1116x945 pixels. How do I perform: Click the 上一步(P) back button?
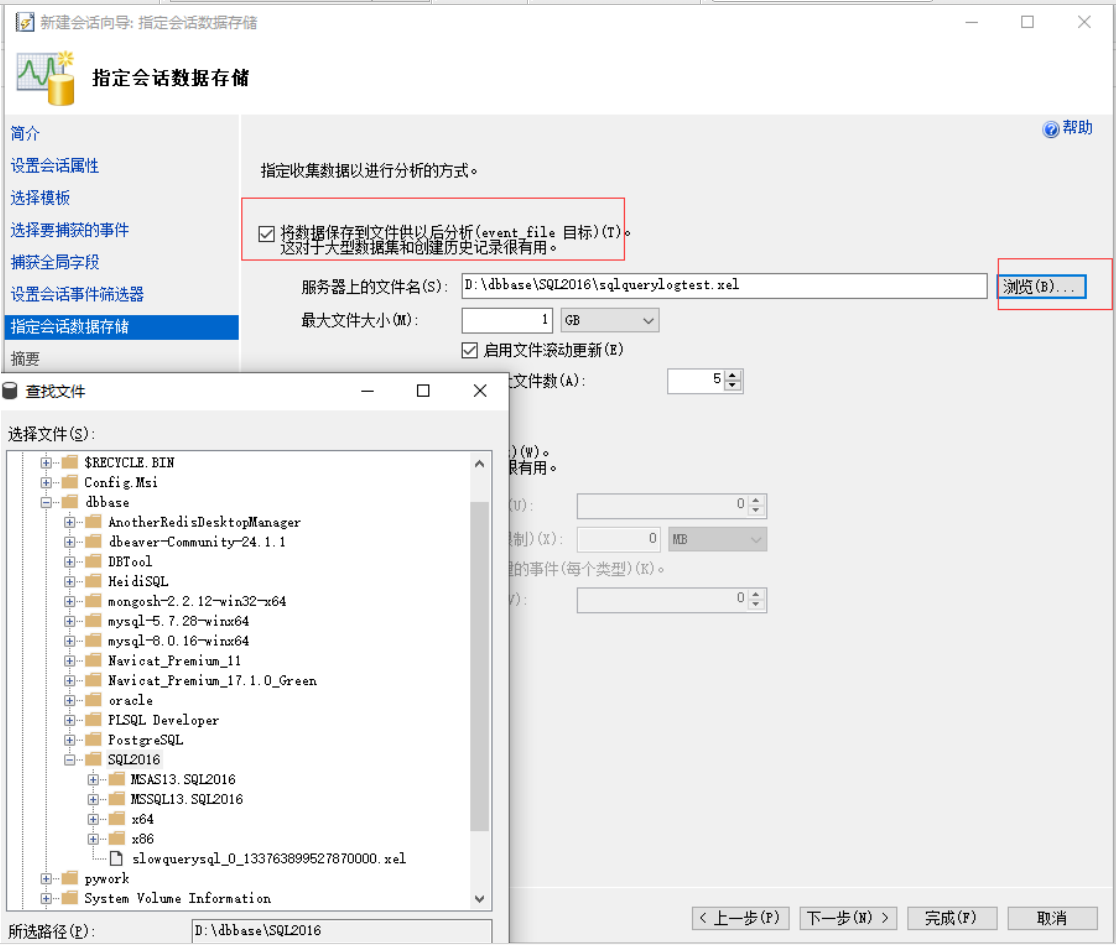(x=739, y=918)
